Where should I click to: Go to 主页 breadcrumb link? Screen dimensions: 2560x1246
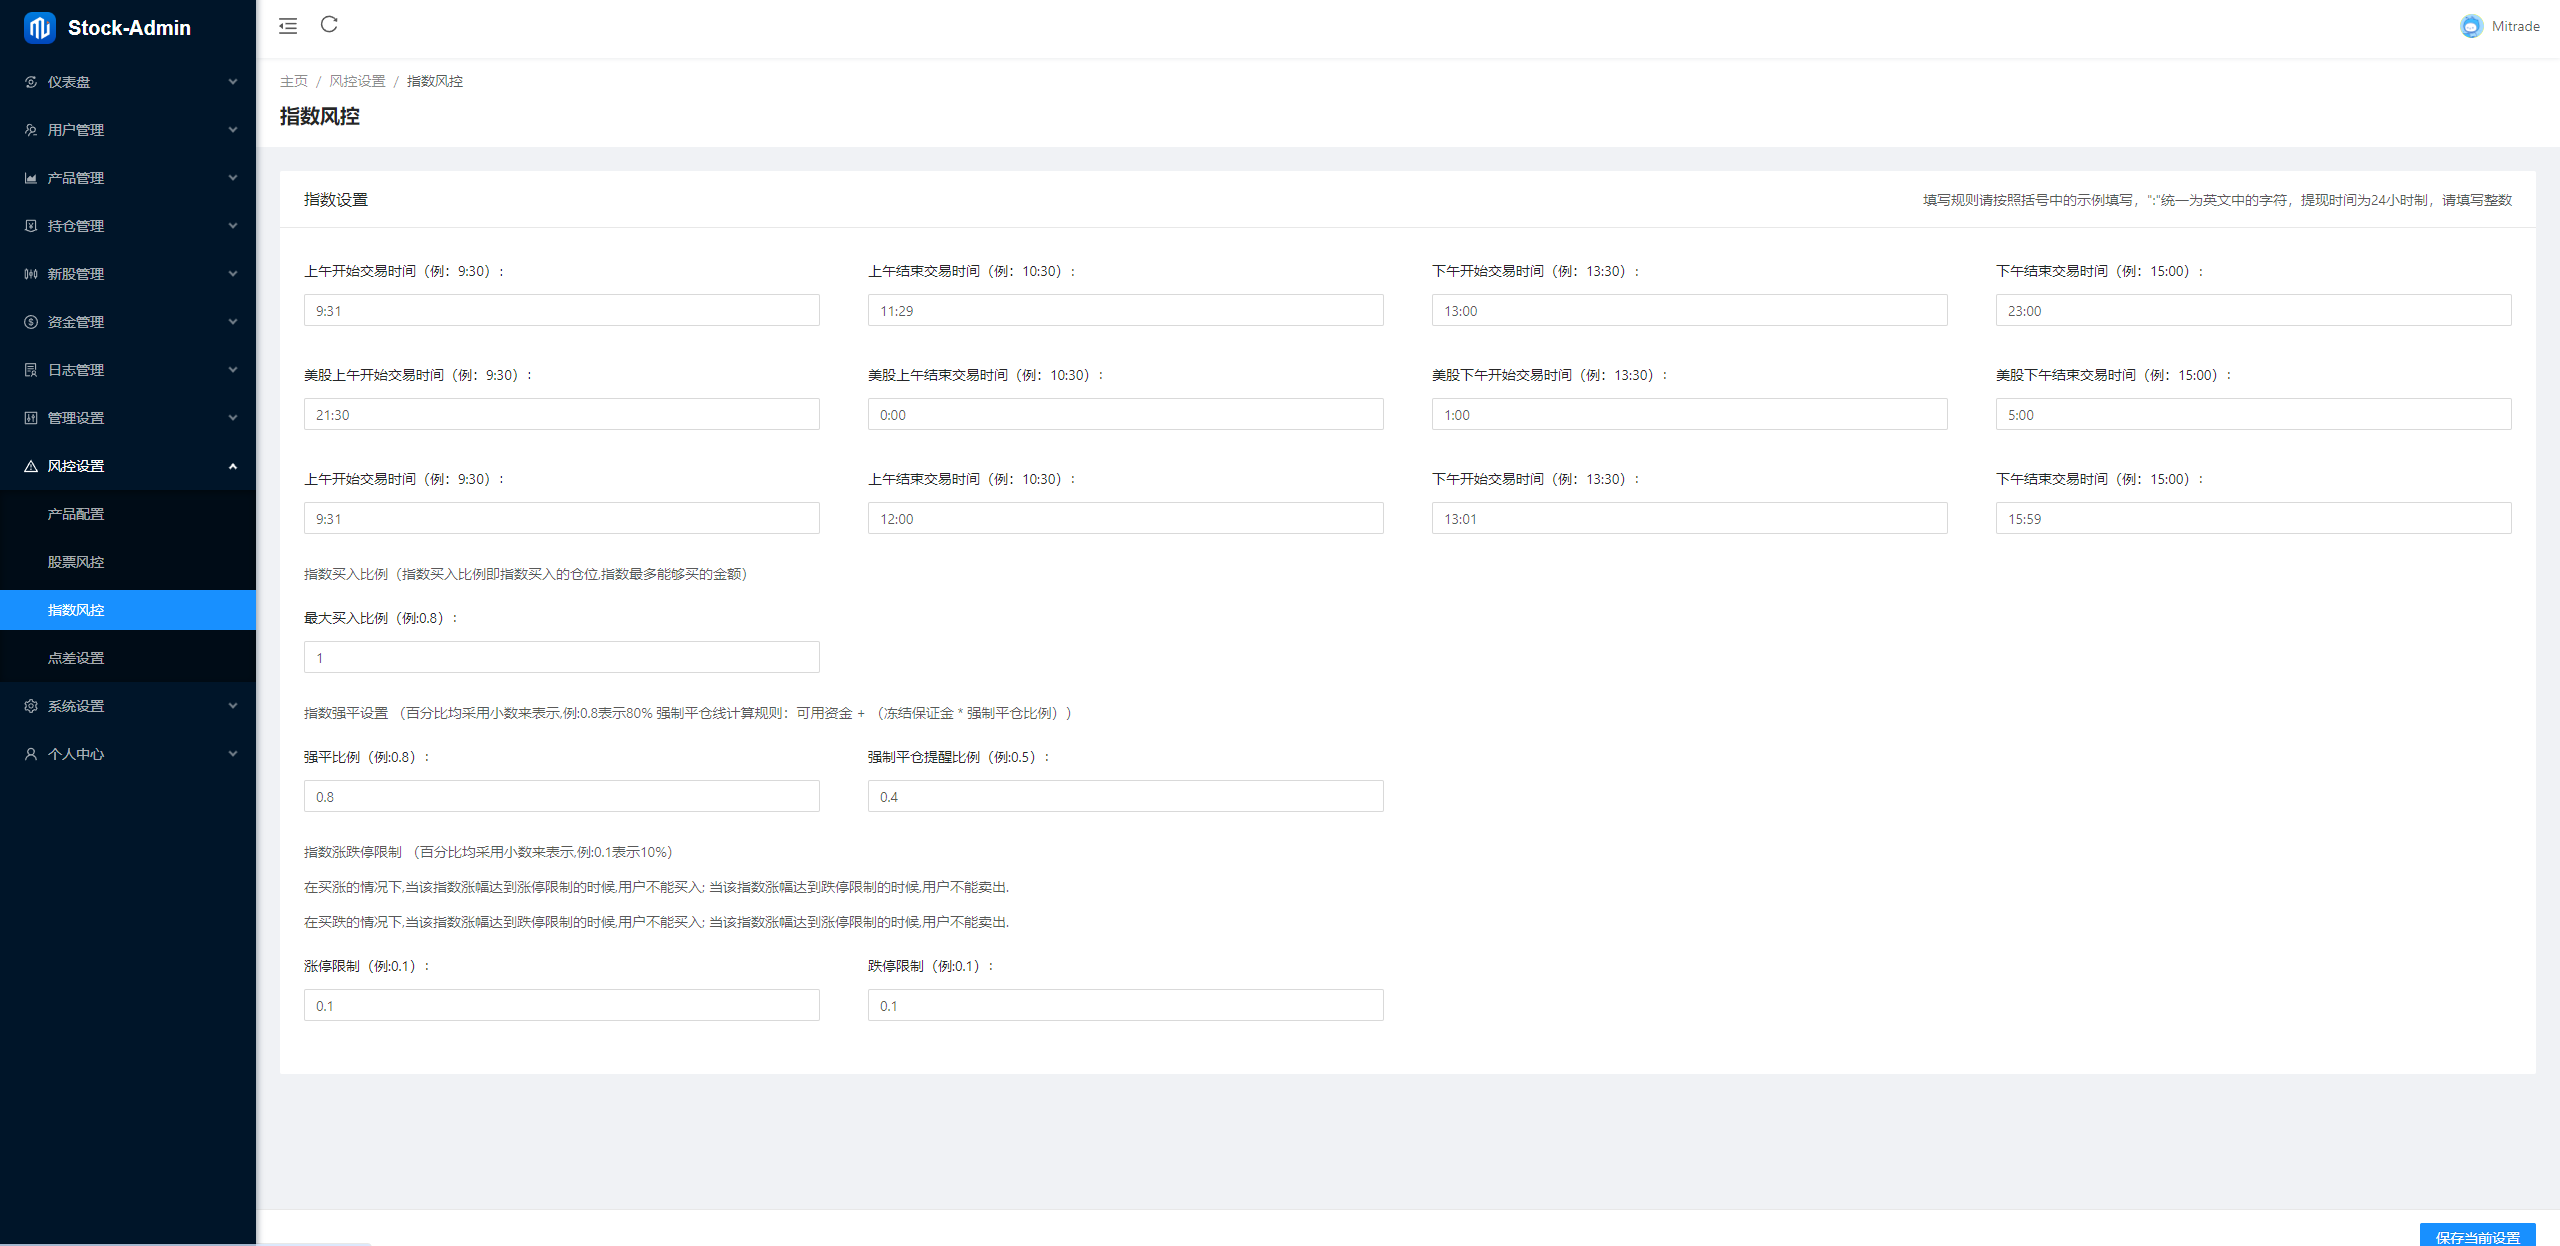293,81
